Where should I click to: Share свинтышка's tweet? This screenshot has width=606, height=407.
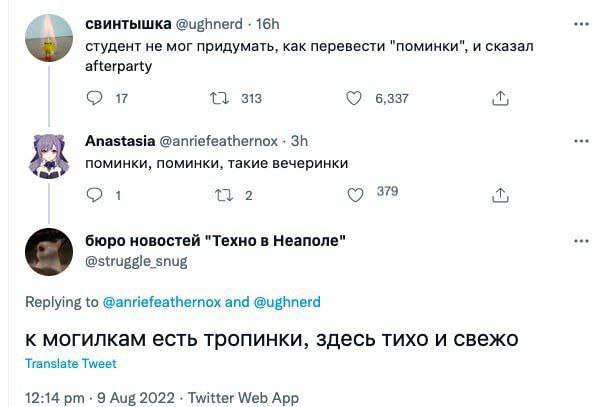501,98
